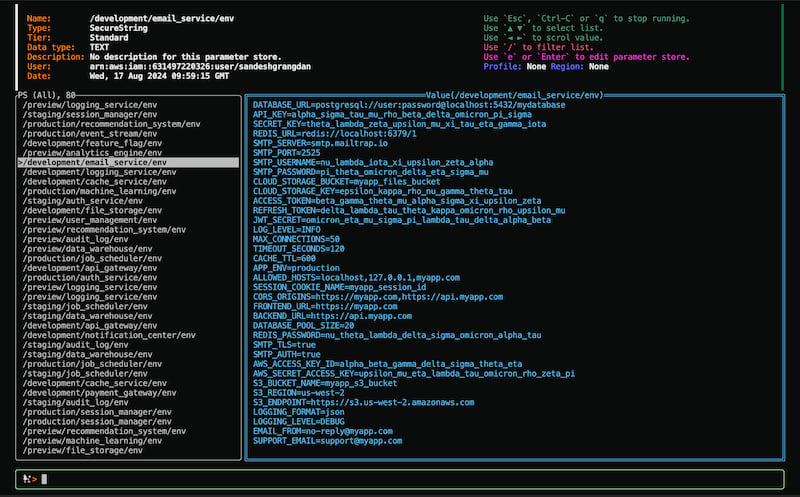The image size is (800, 497).
Task: Select /preview/audit_log/env entry
Action: point(76,239)
